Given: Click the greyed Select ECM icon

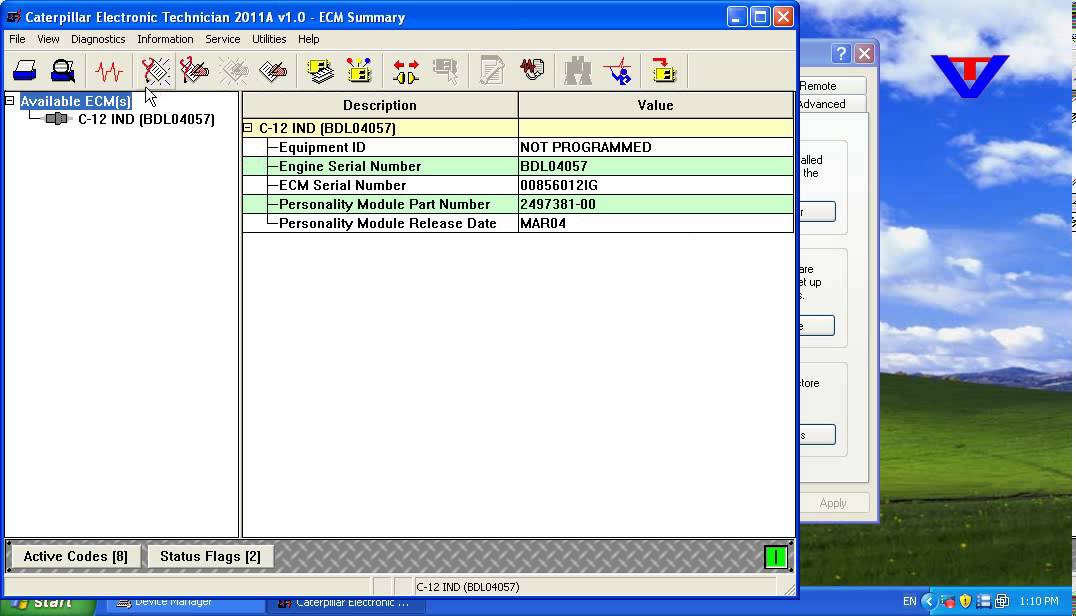Looking at the screenshot, I should coord(445,71).
